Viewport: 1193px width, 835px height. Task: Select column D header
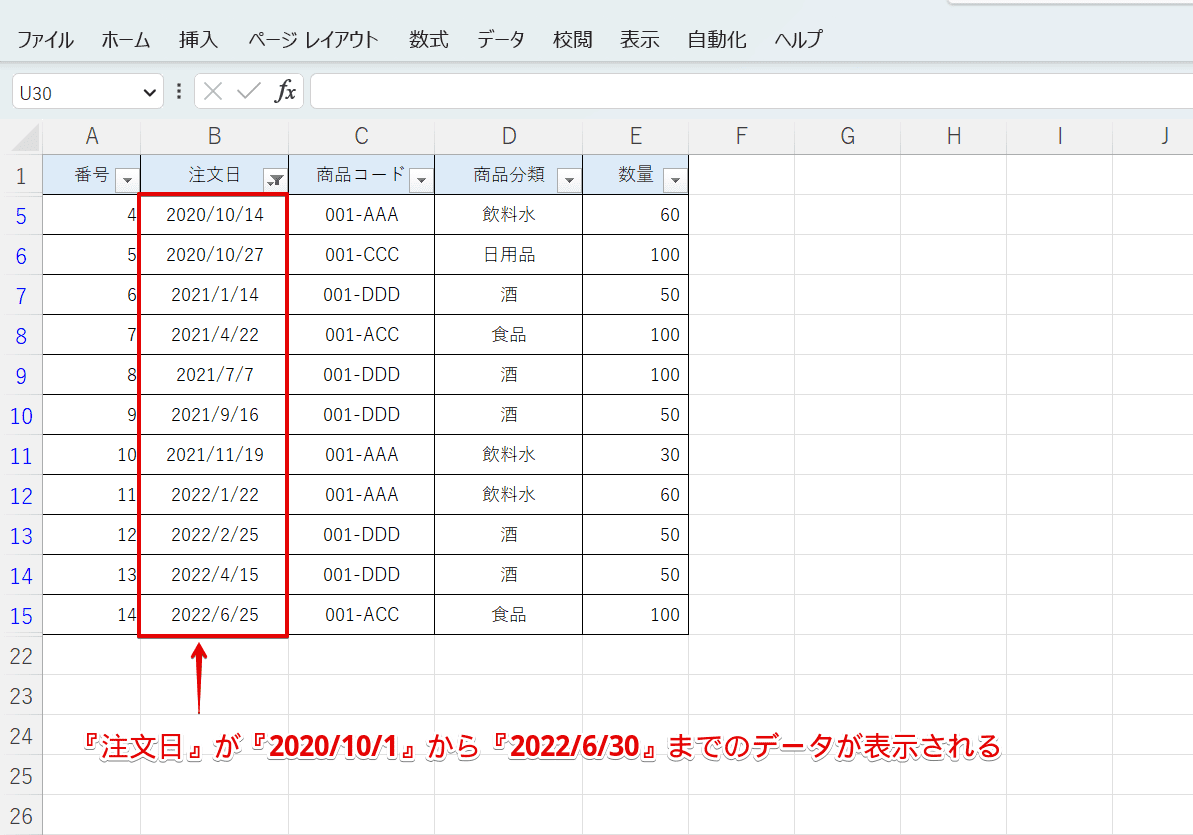pyautogui.click(x=509, y=136)
